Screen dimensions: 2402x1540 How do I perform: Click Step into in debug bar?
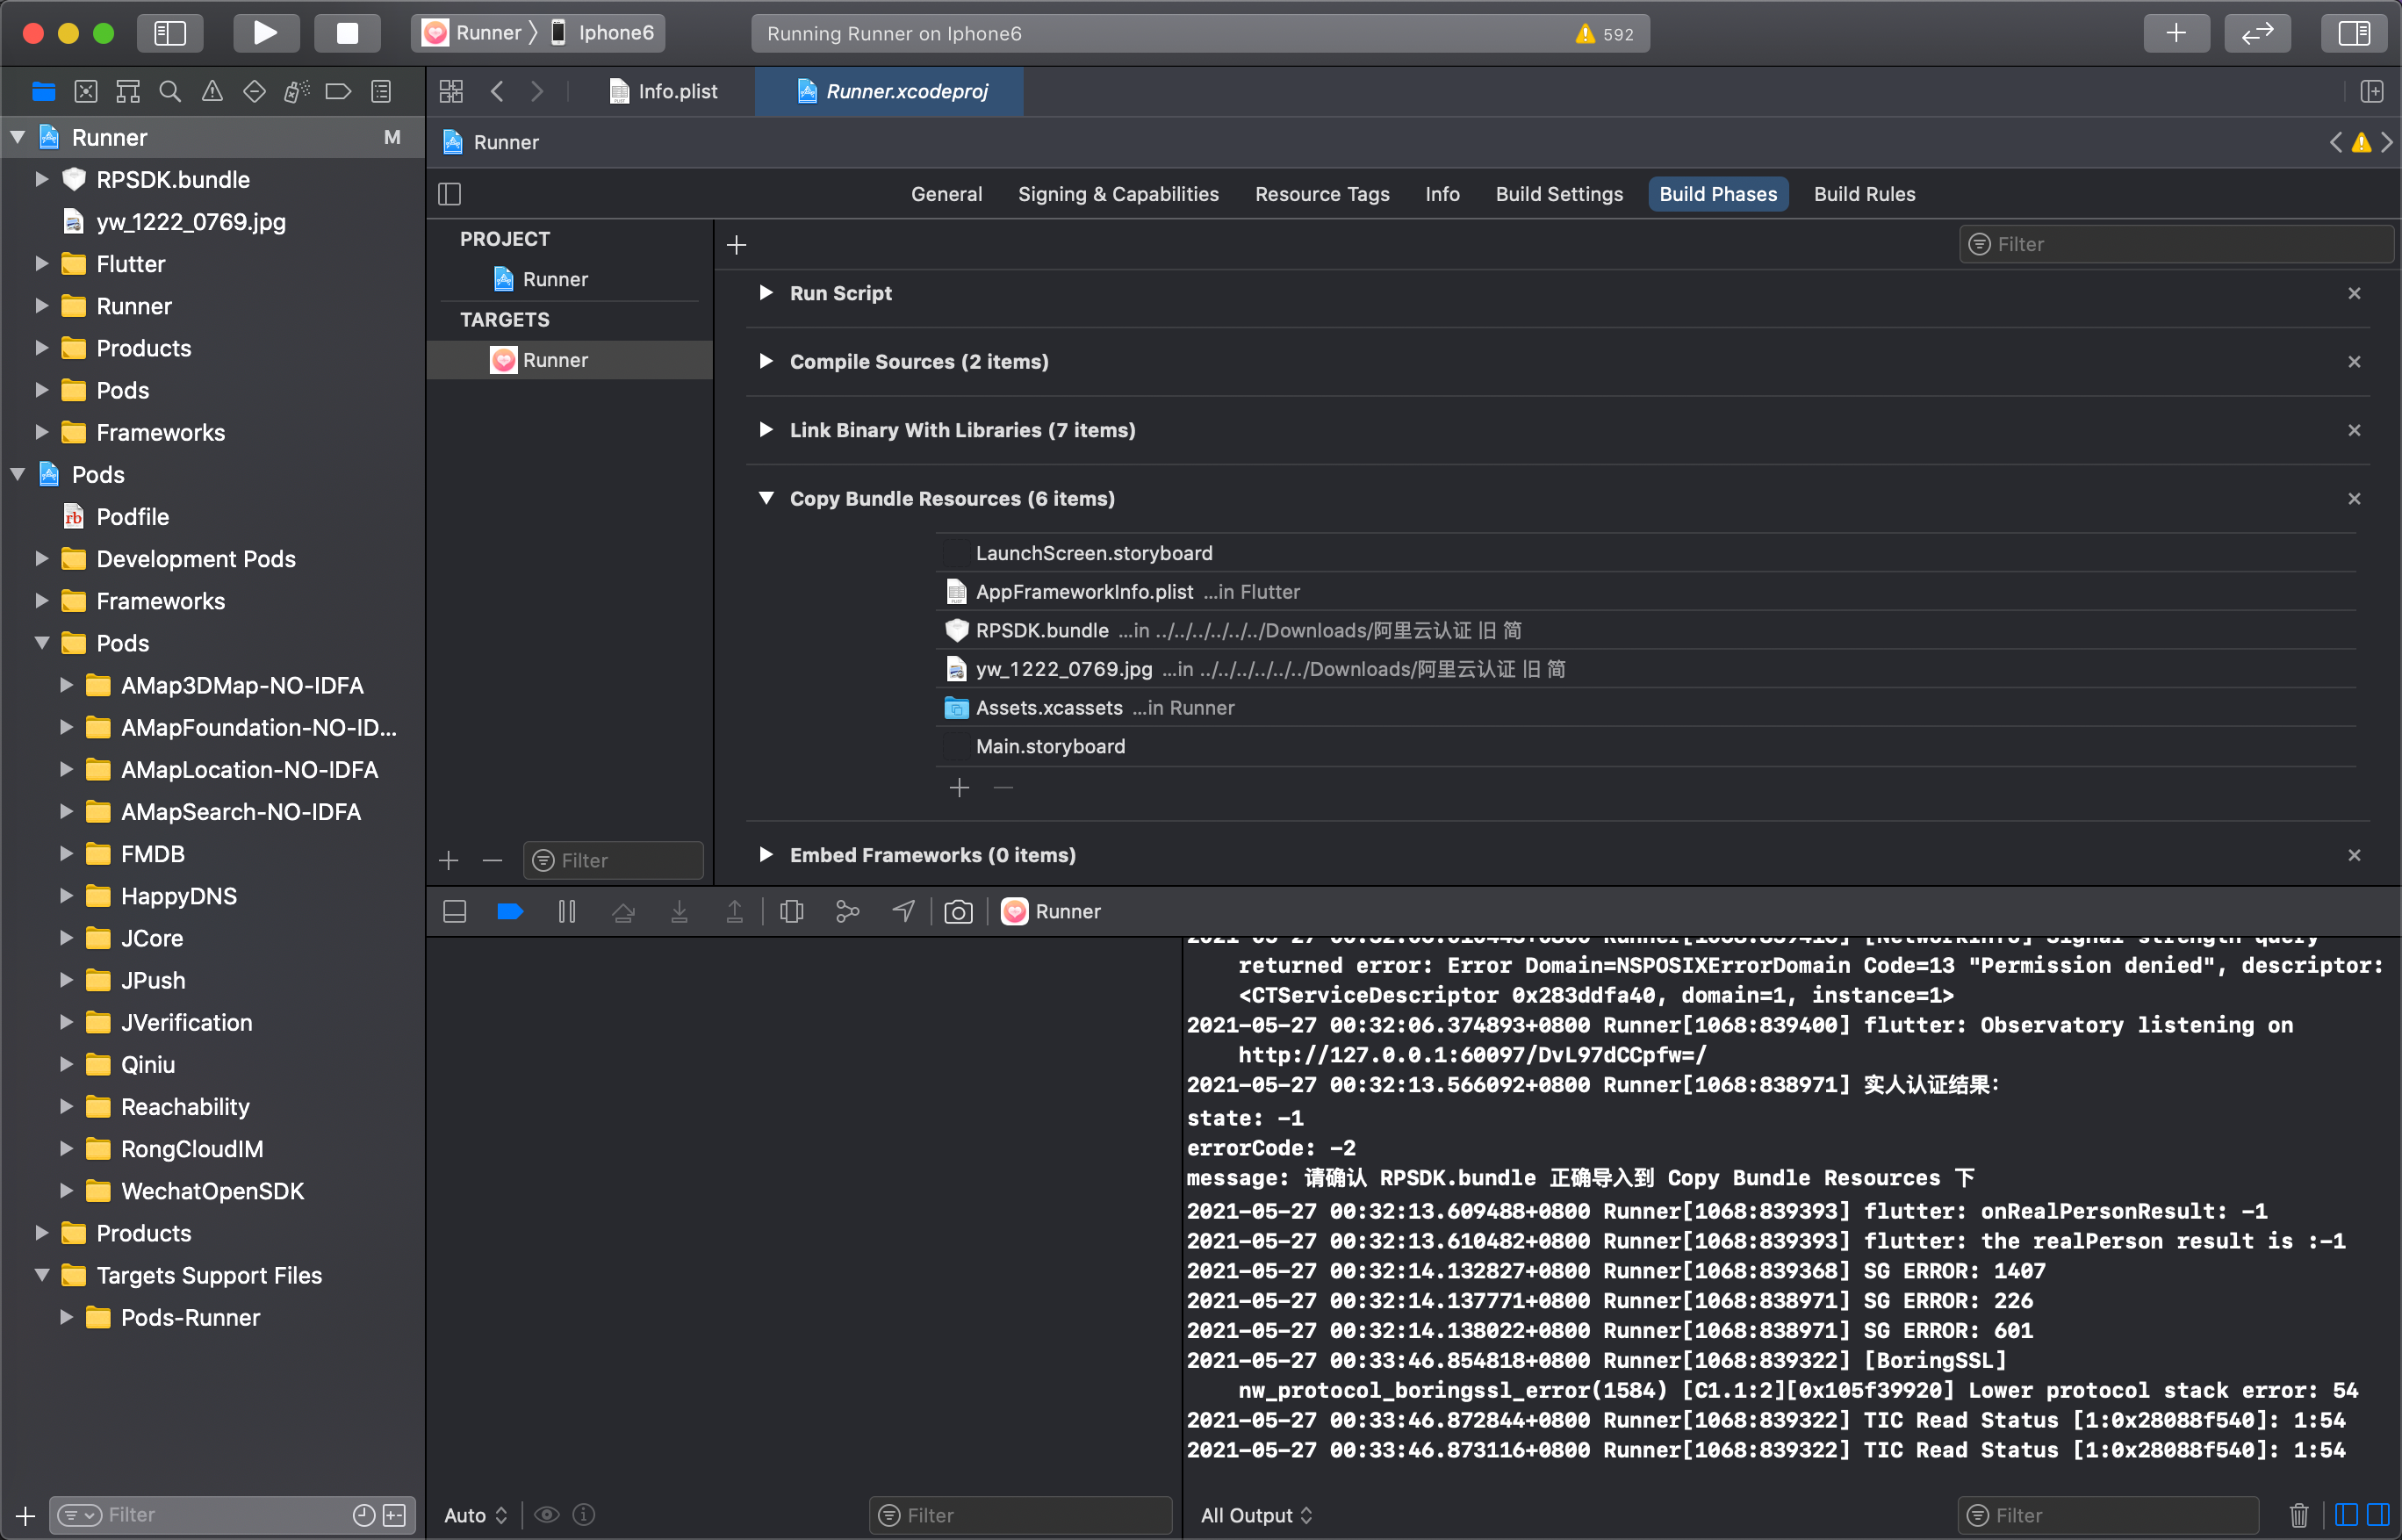(x=679, y=911)
